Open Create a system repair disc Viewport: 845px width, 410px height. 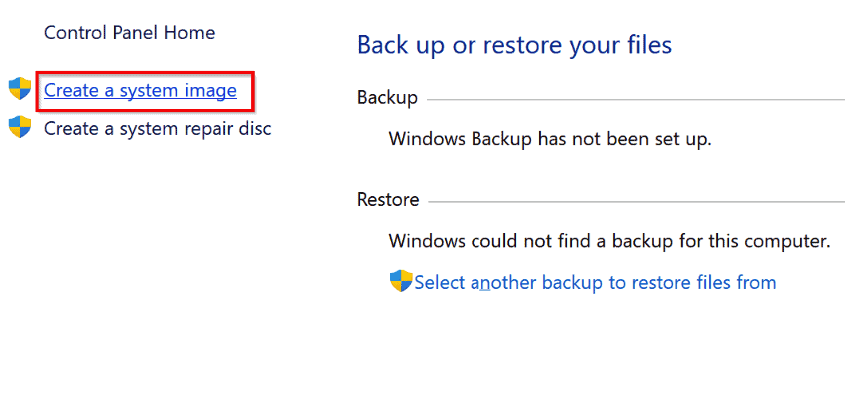click(157, 129)
